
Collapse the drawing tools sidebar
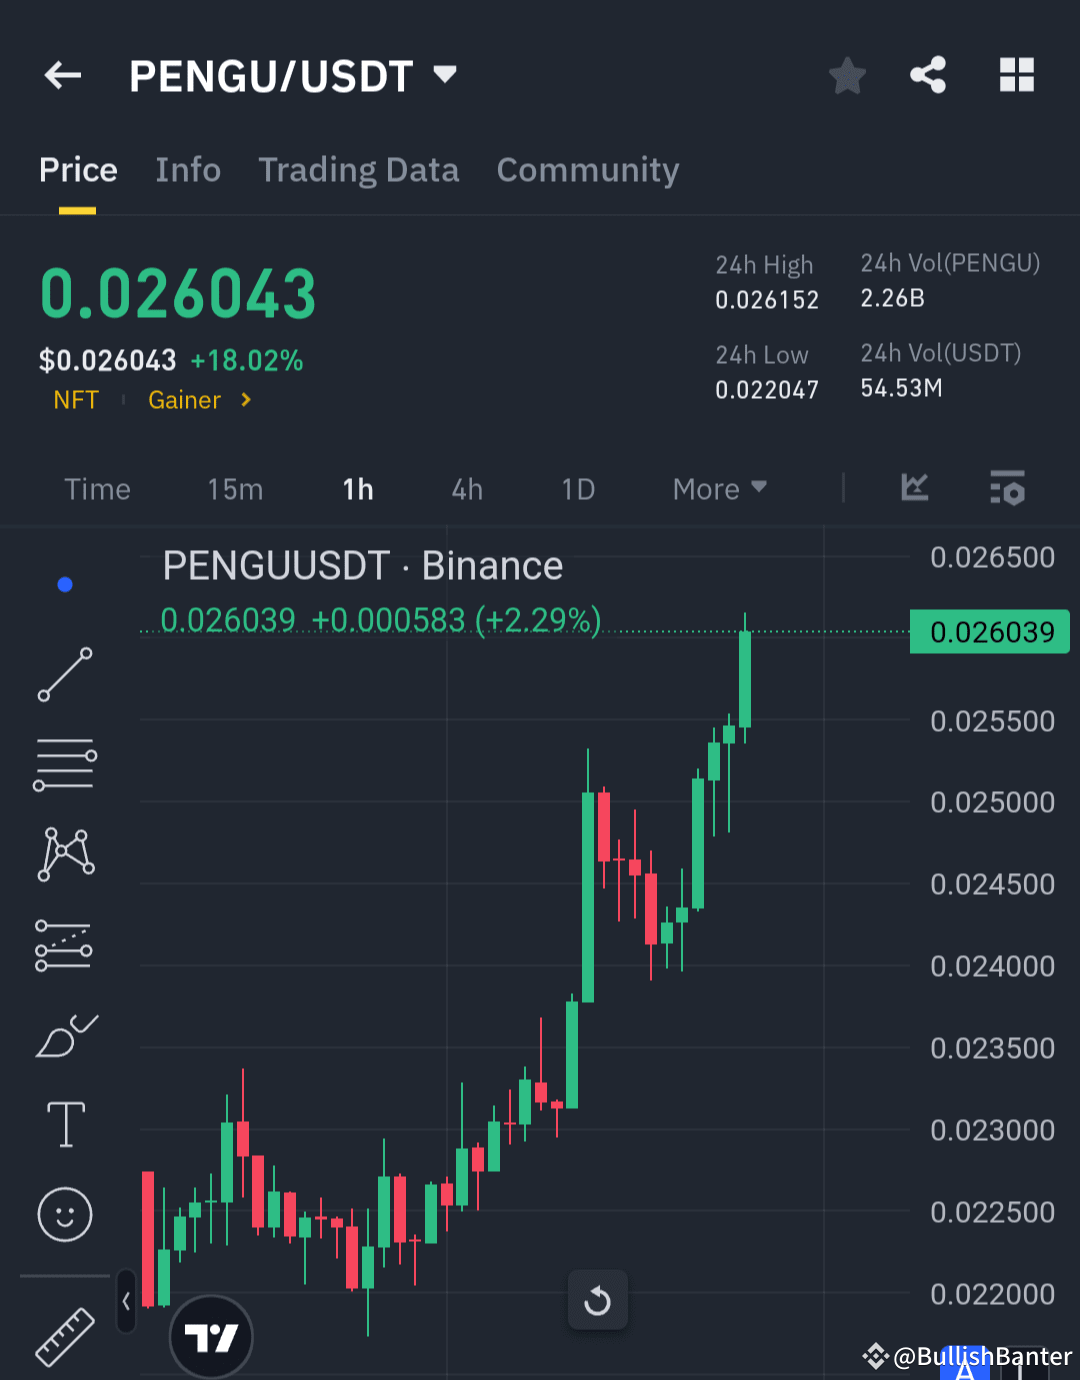[126, 1301]
